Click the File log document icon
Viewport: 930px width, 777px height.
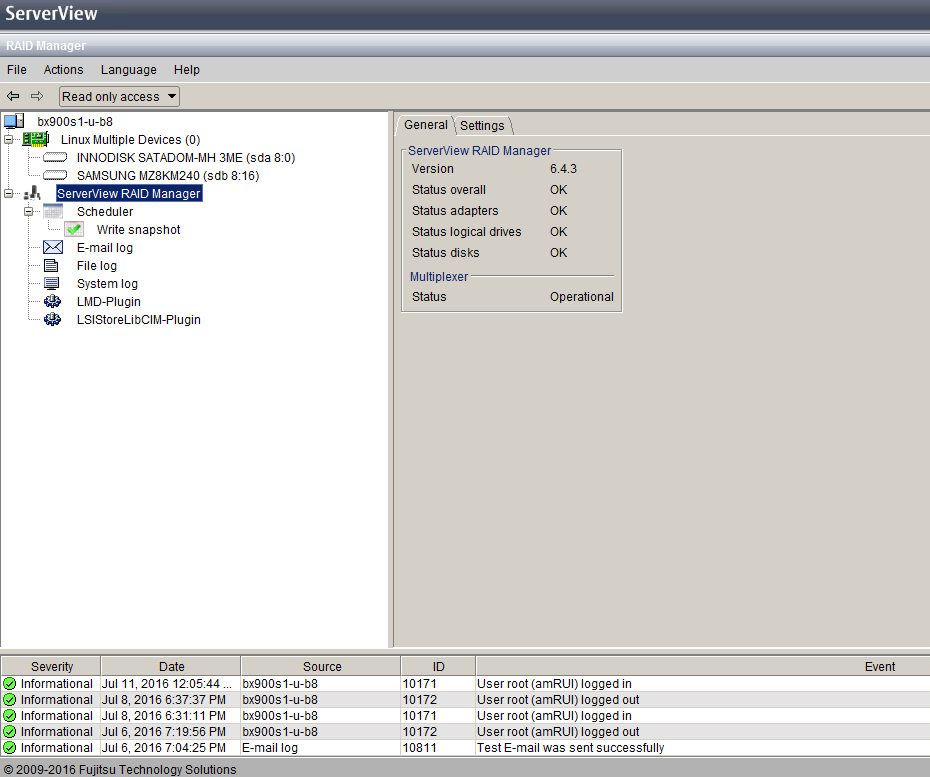[52, 265]
